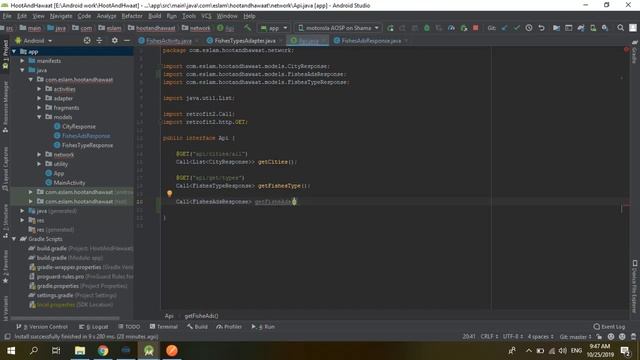Click the network breadcrumb in navigation bar
The image size is (640, 360).
196,28
